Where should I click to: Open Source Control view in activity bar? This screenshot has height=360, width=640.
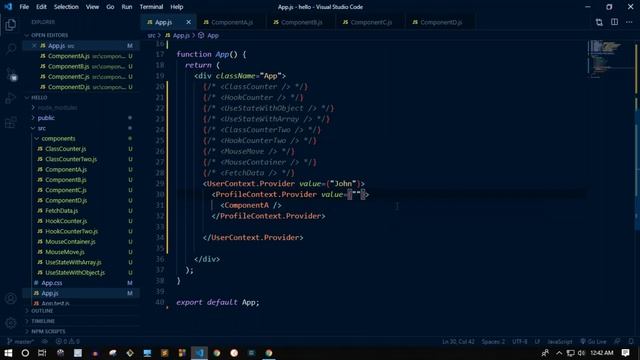(x=11, y=74)
